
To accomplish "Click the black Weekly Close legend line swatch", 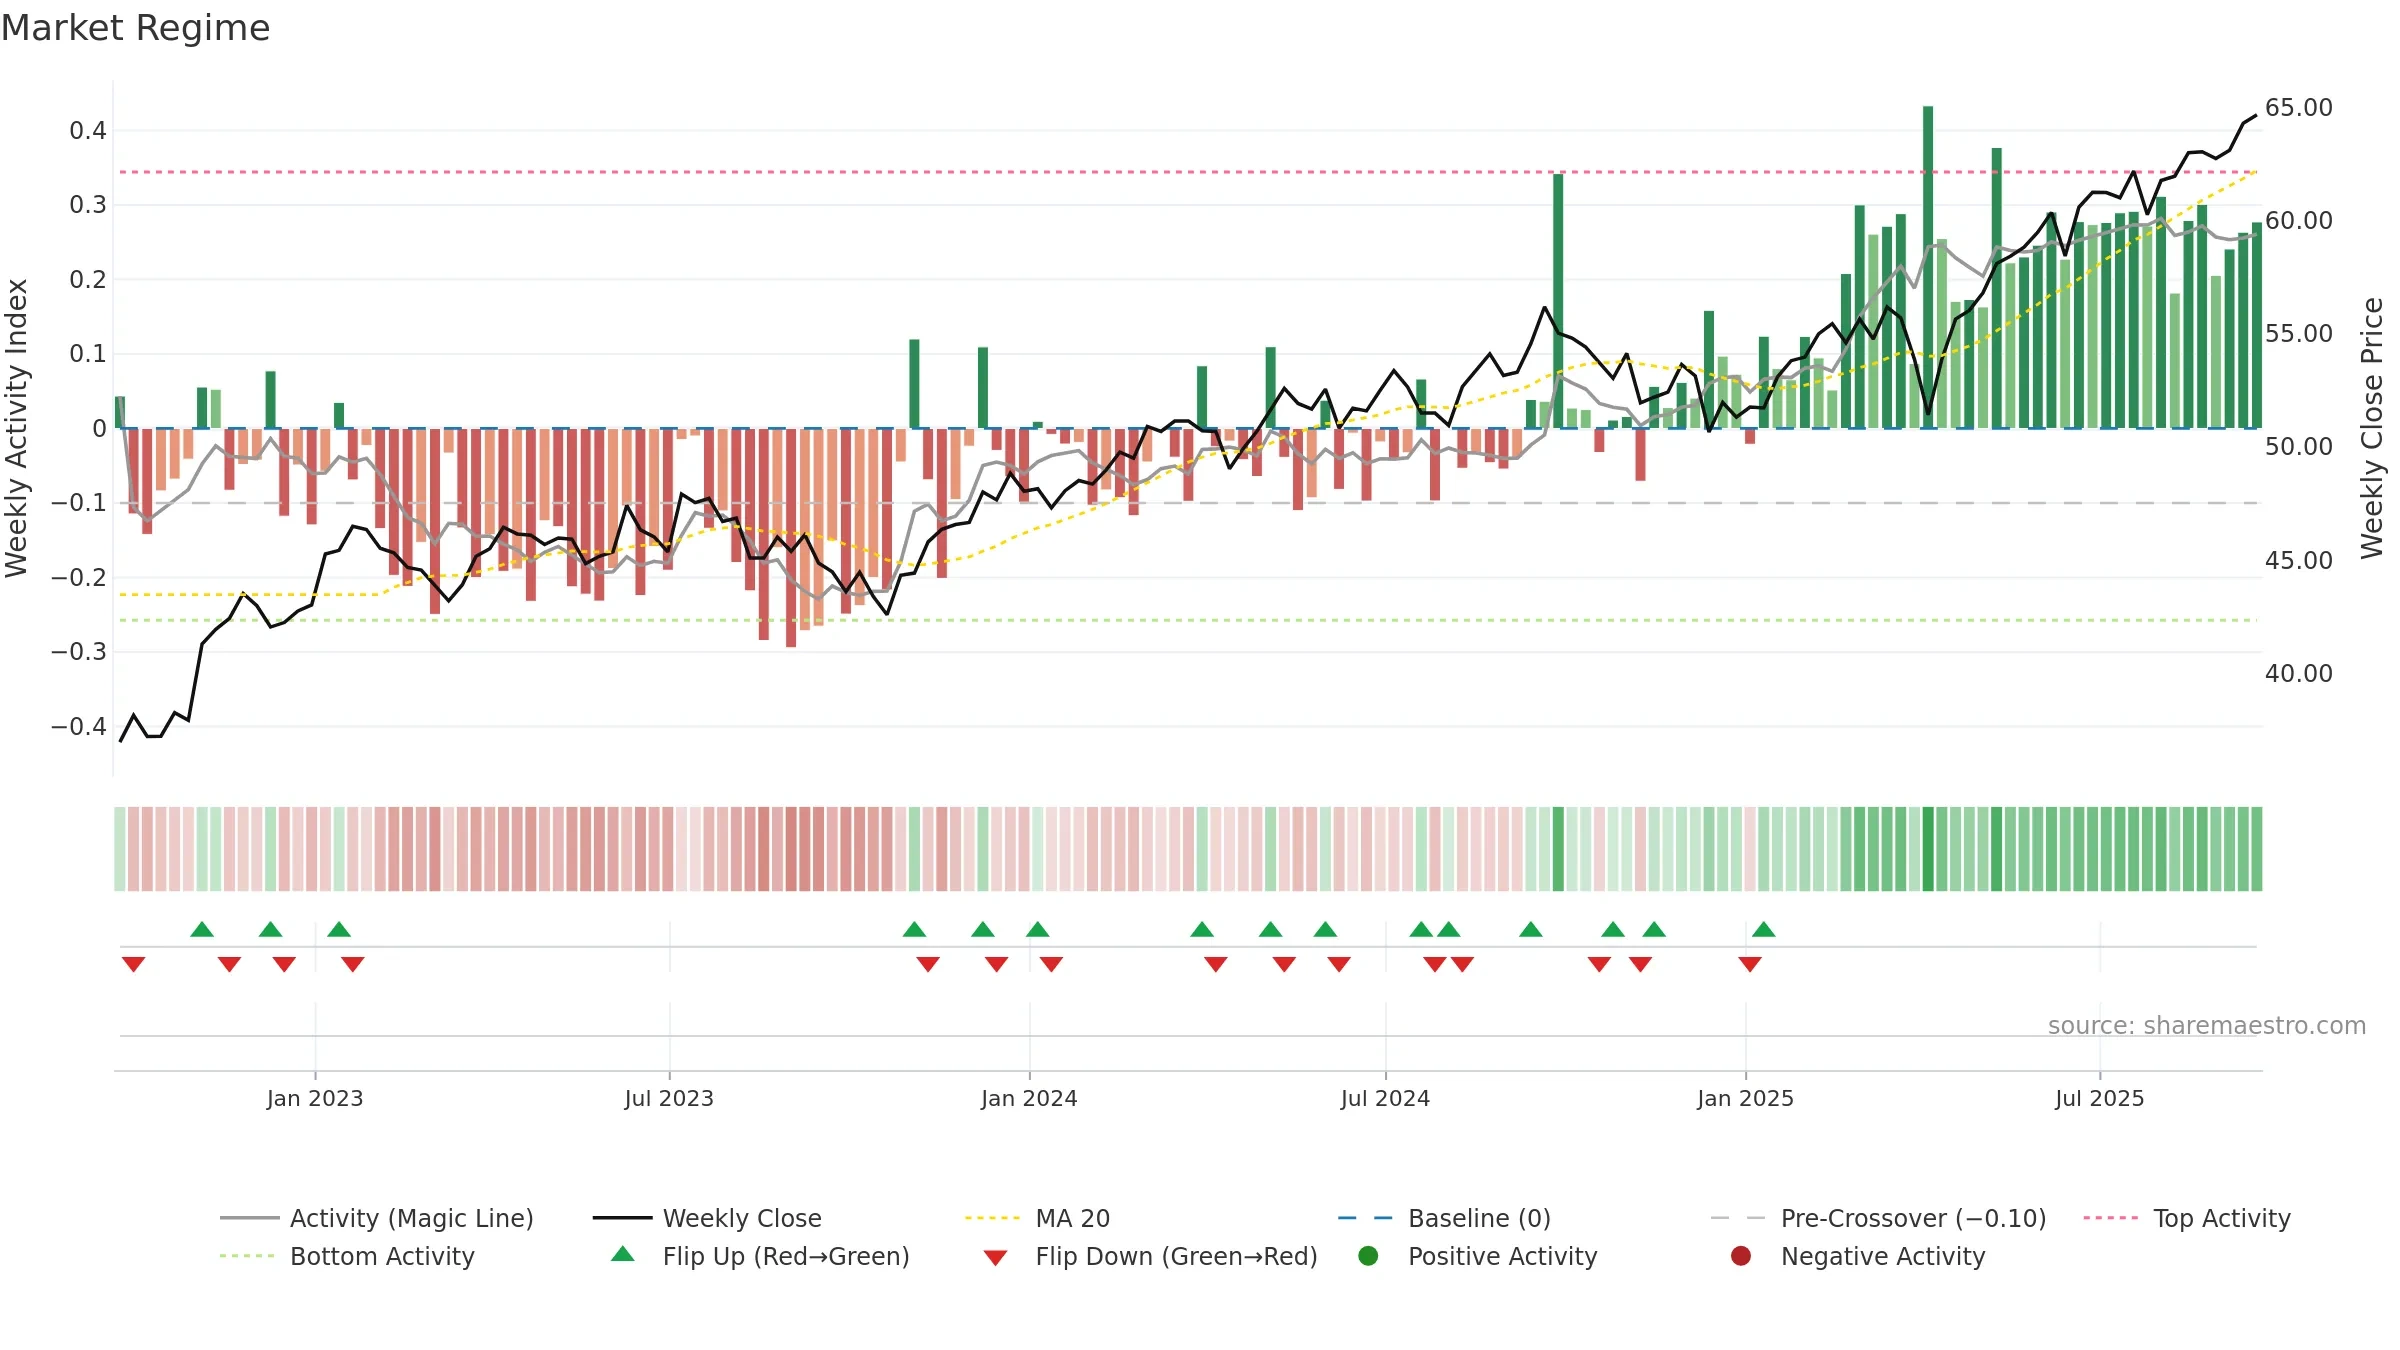I will 622,1218.
